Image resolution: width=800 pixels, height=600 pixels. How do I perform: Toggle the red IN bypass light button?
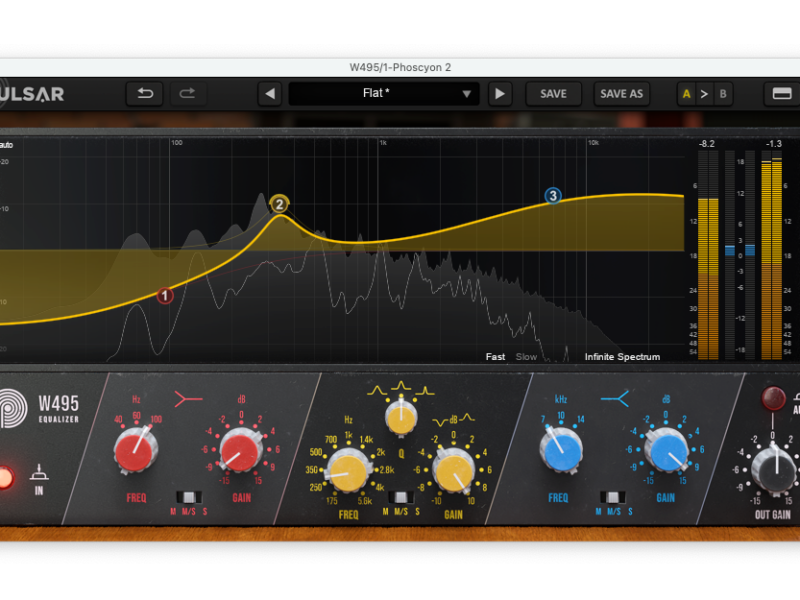tap(4, 478)
